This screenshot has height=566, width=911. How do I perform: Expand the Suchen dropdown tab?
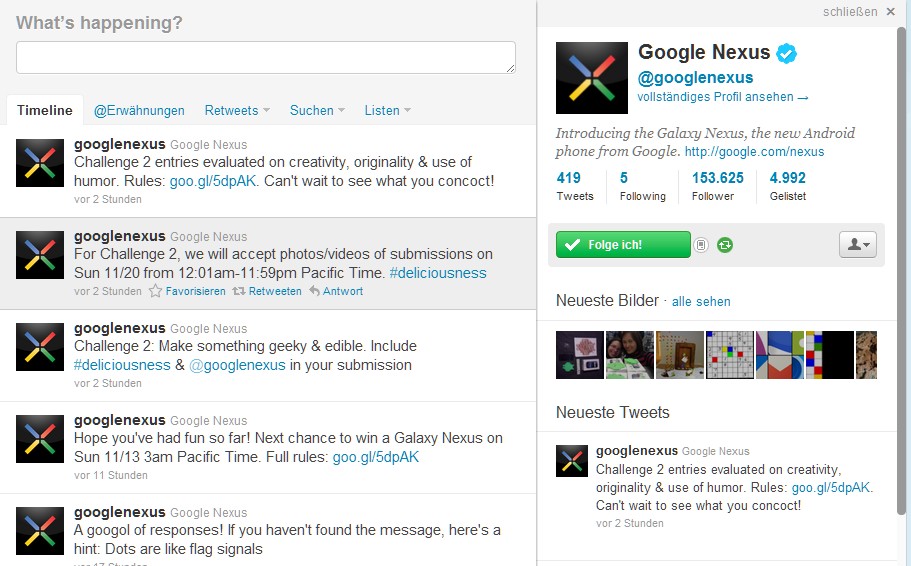click(x=317, y=110)
